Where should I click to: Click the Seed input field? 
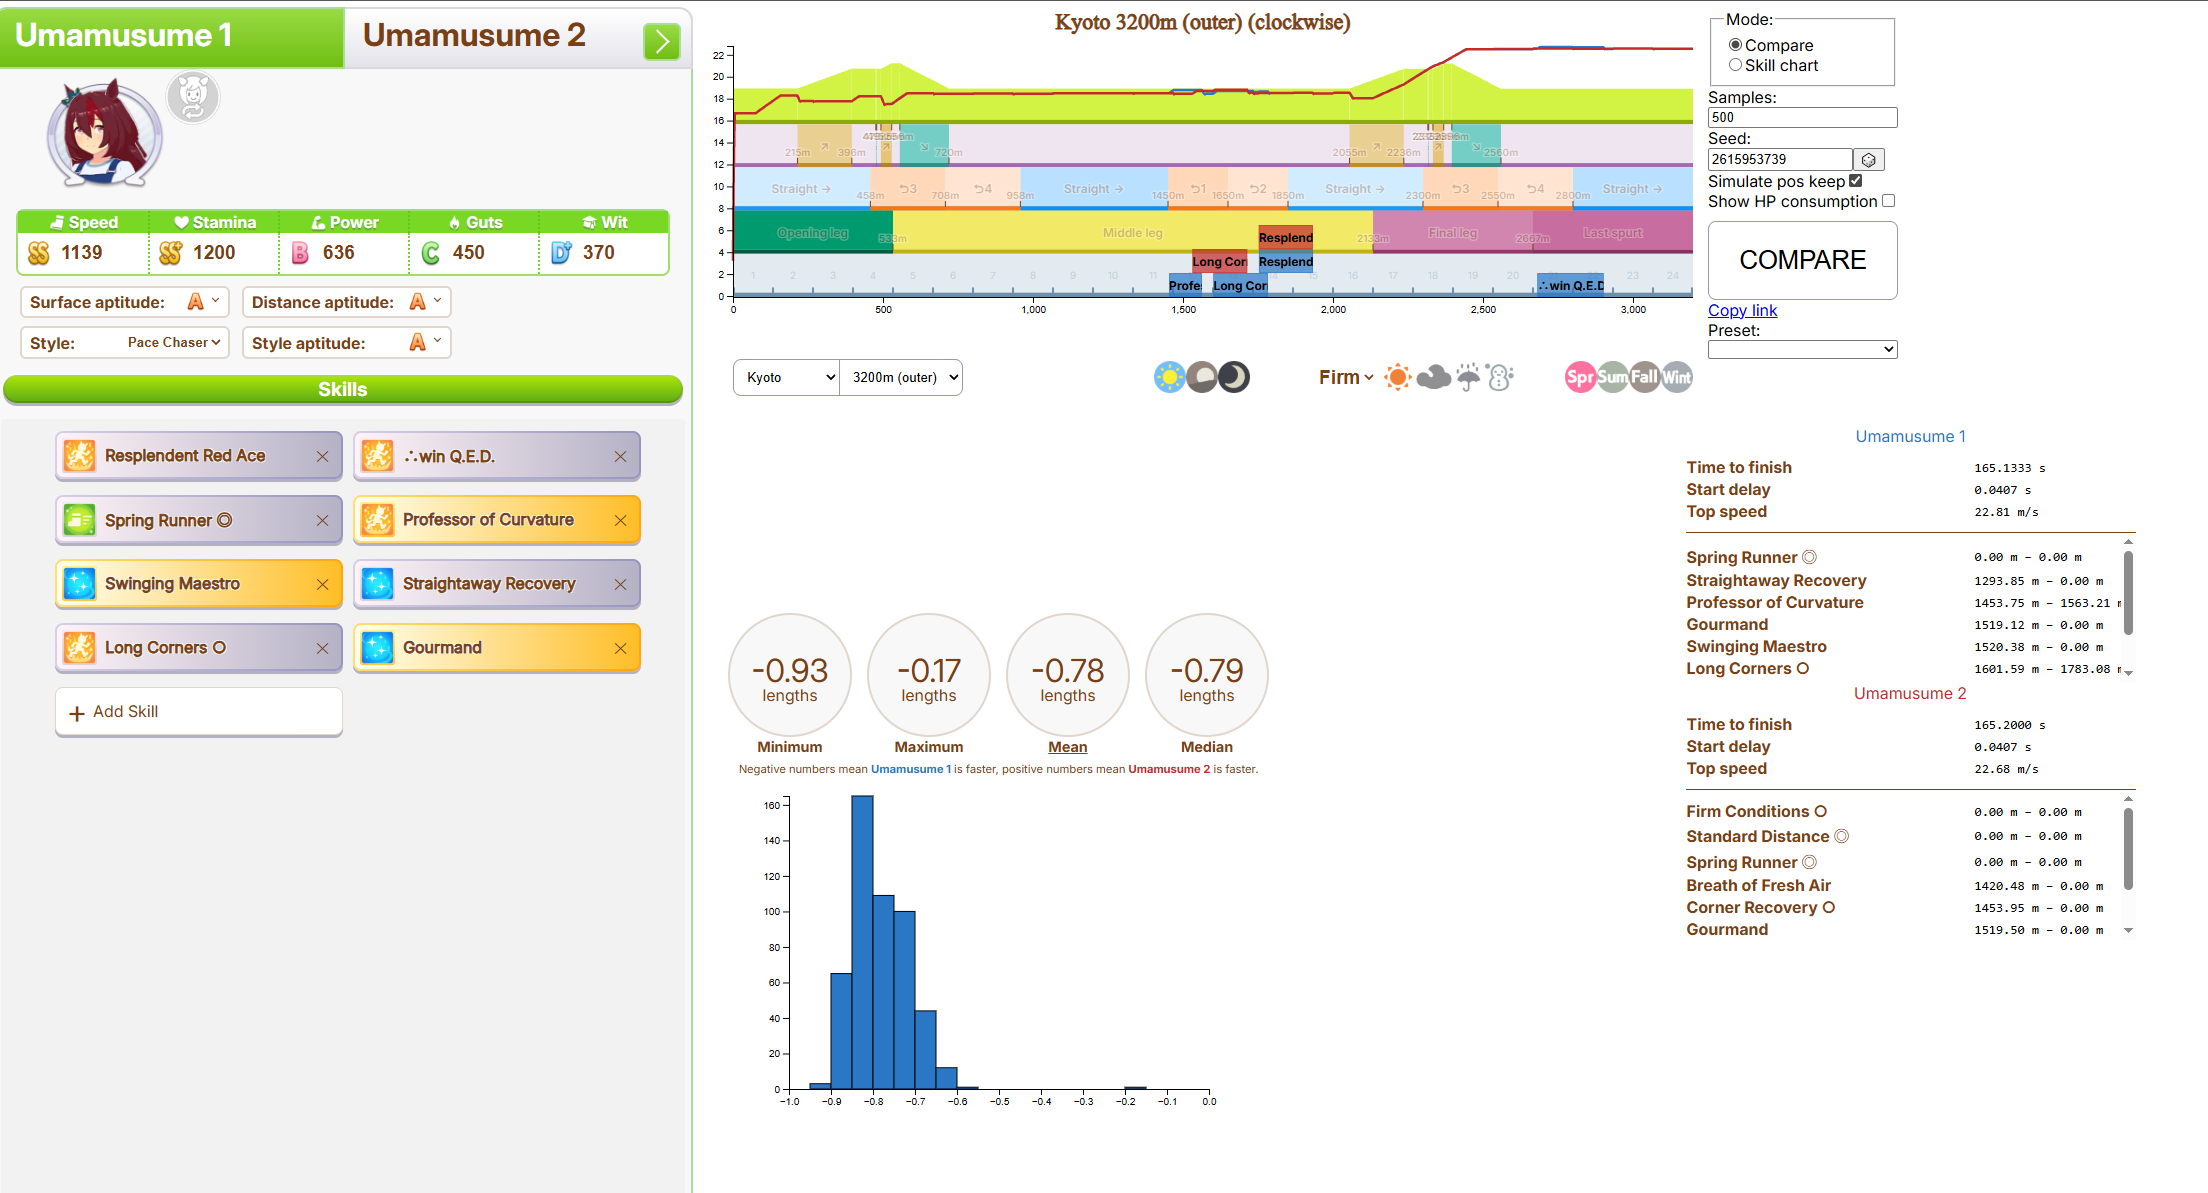click(1780, 159)
